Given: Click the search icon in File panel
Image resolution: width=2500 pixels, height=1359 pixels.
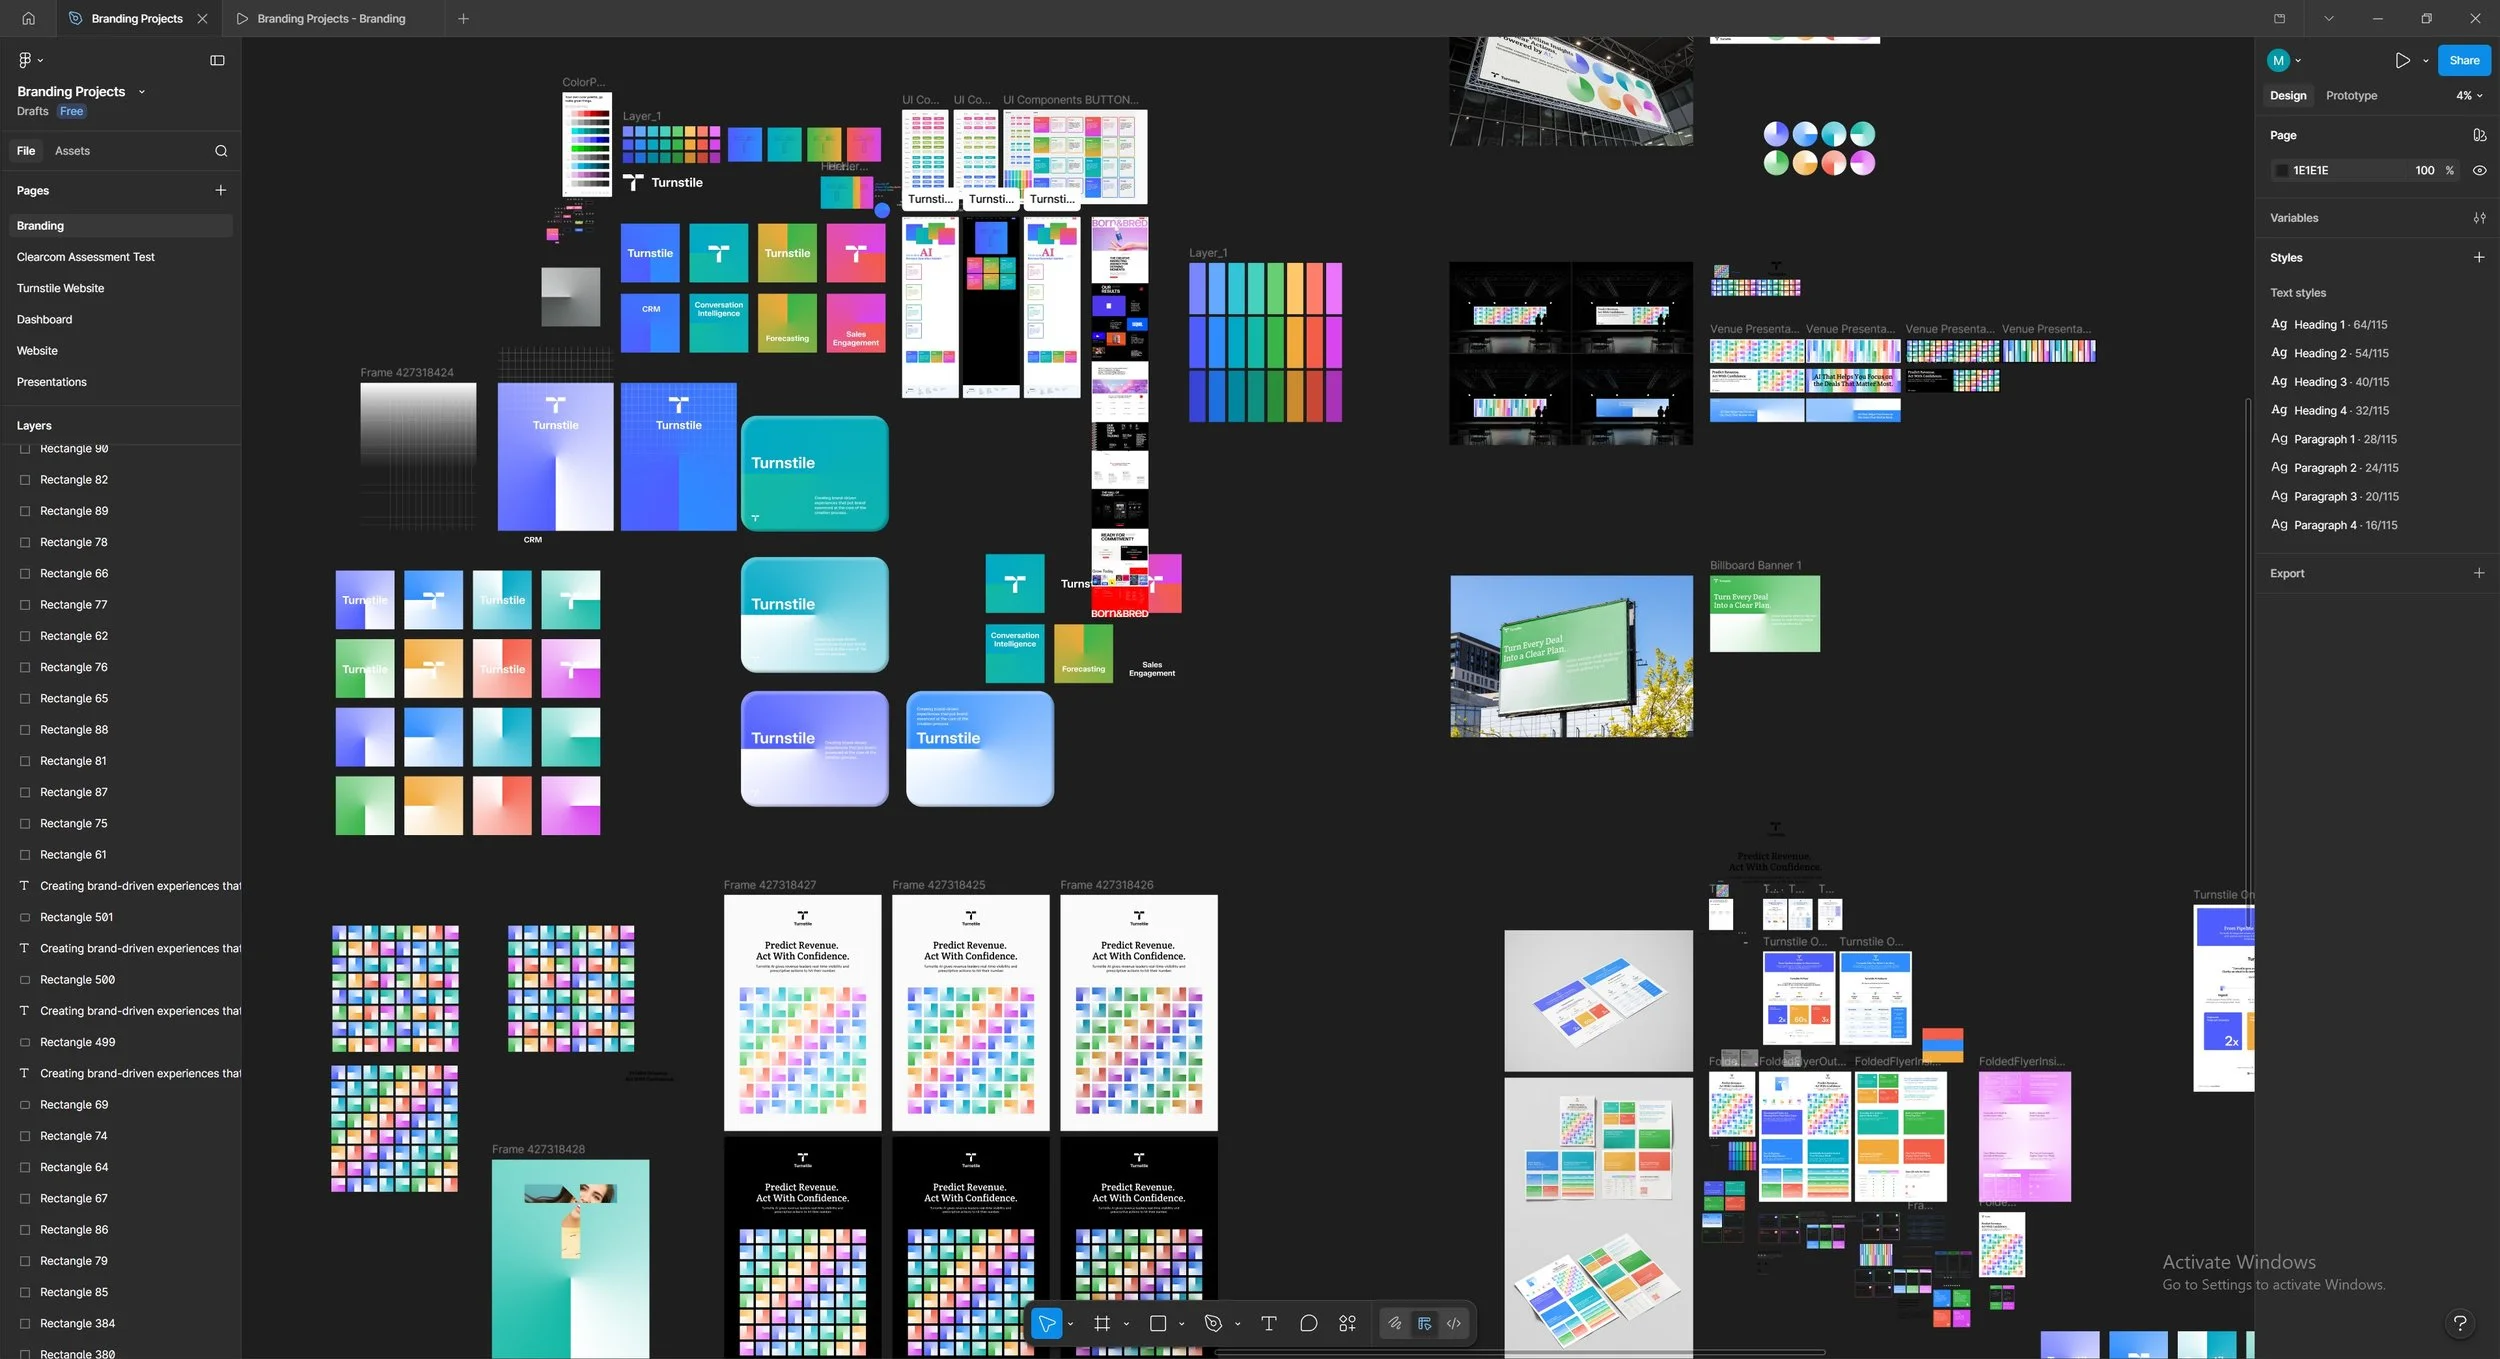Looking at the screenshot, I should pos(221,151).
